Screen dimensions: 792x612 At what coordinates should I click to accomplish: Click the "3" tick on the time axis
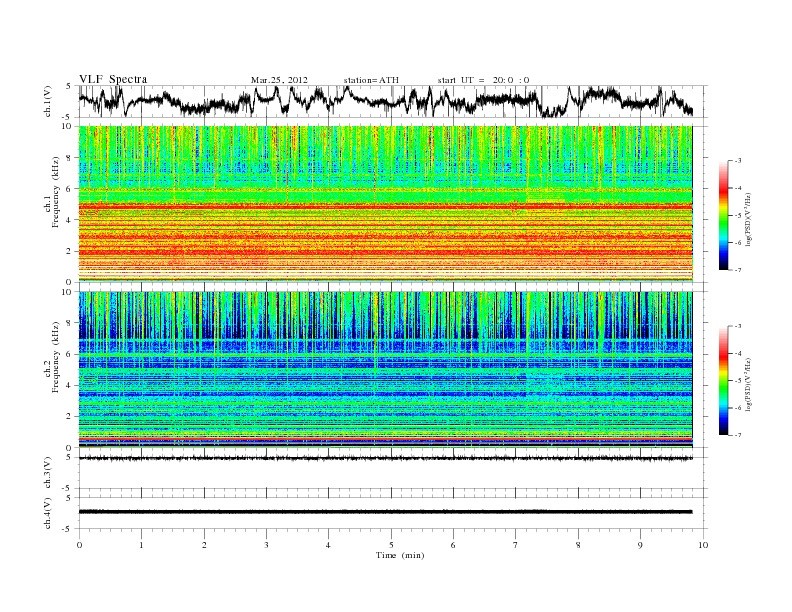click(266, 545)
